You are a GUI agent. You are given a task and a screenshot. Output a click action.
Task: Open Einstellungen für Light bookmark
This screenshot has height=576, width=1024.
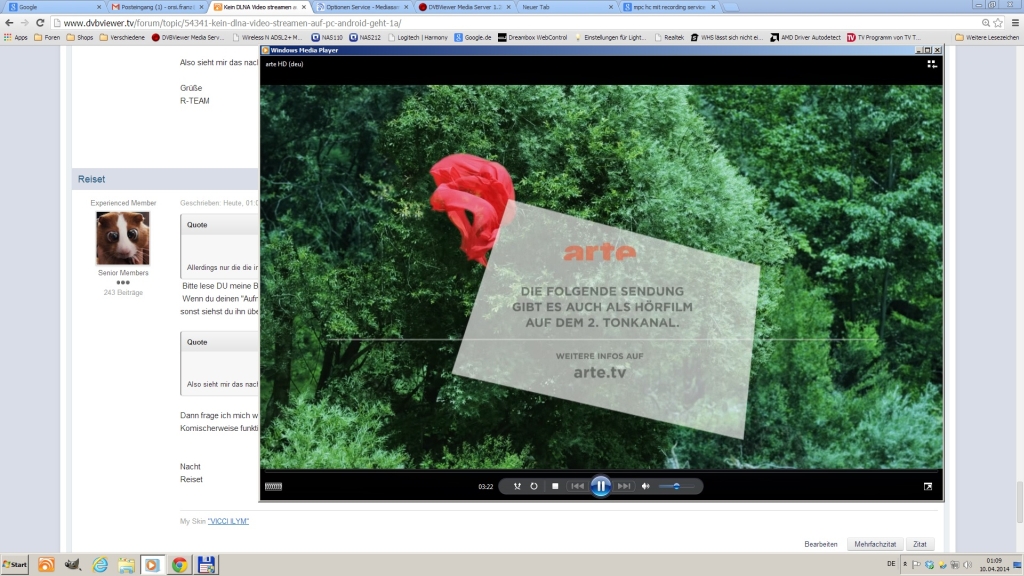(610, 37)
